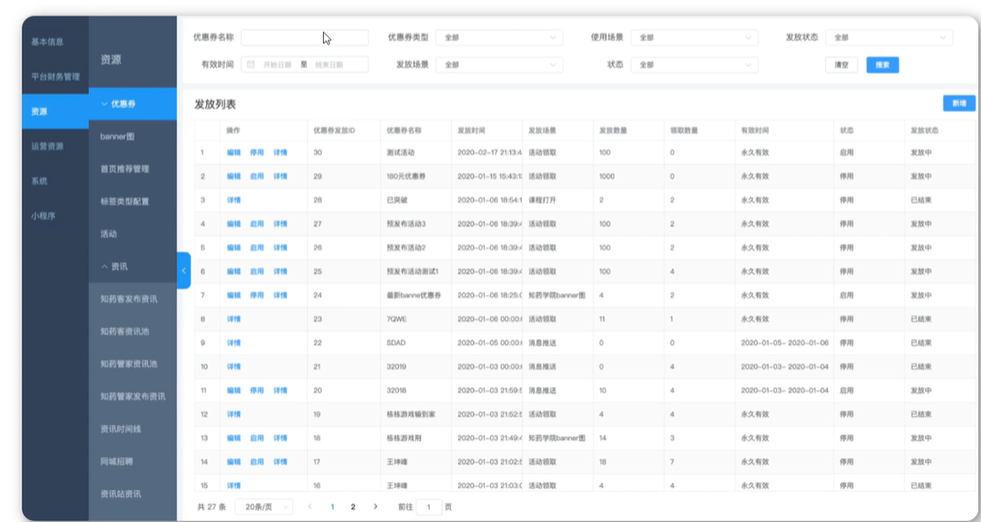Screen dimensions: 981x522
Task: Open the 发放场景 filter dropdown
Action: (x=499, y=64)
